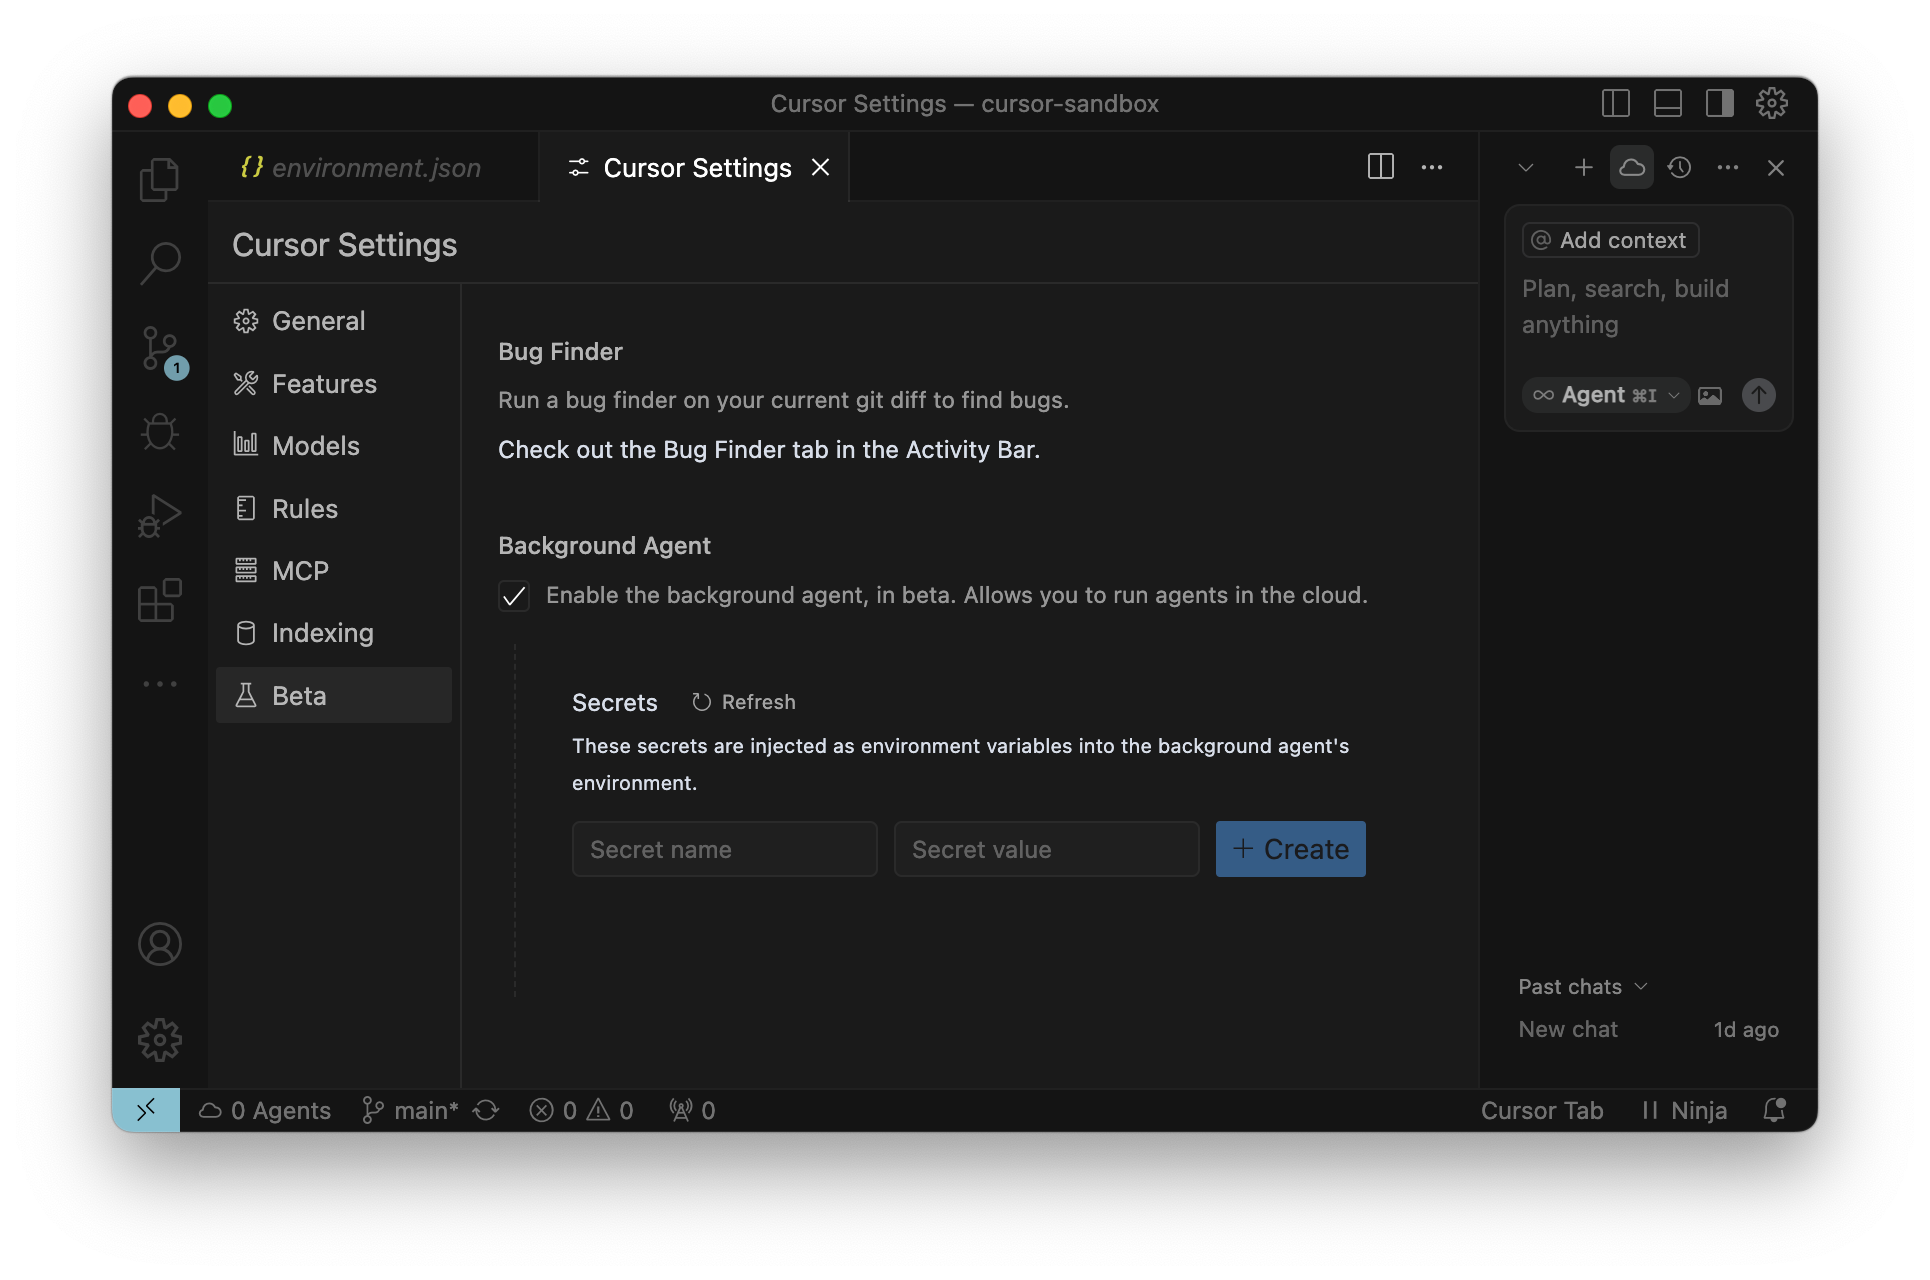Close the chat panel
The height and width of the screenshot is (1280, 1930).
(x=1776, y=167)
